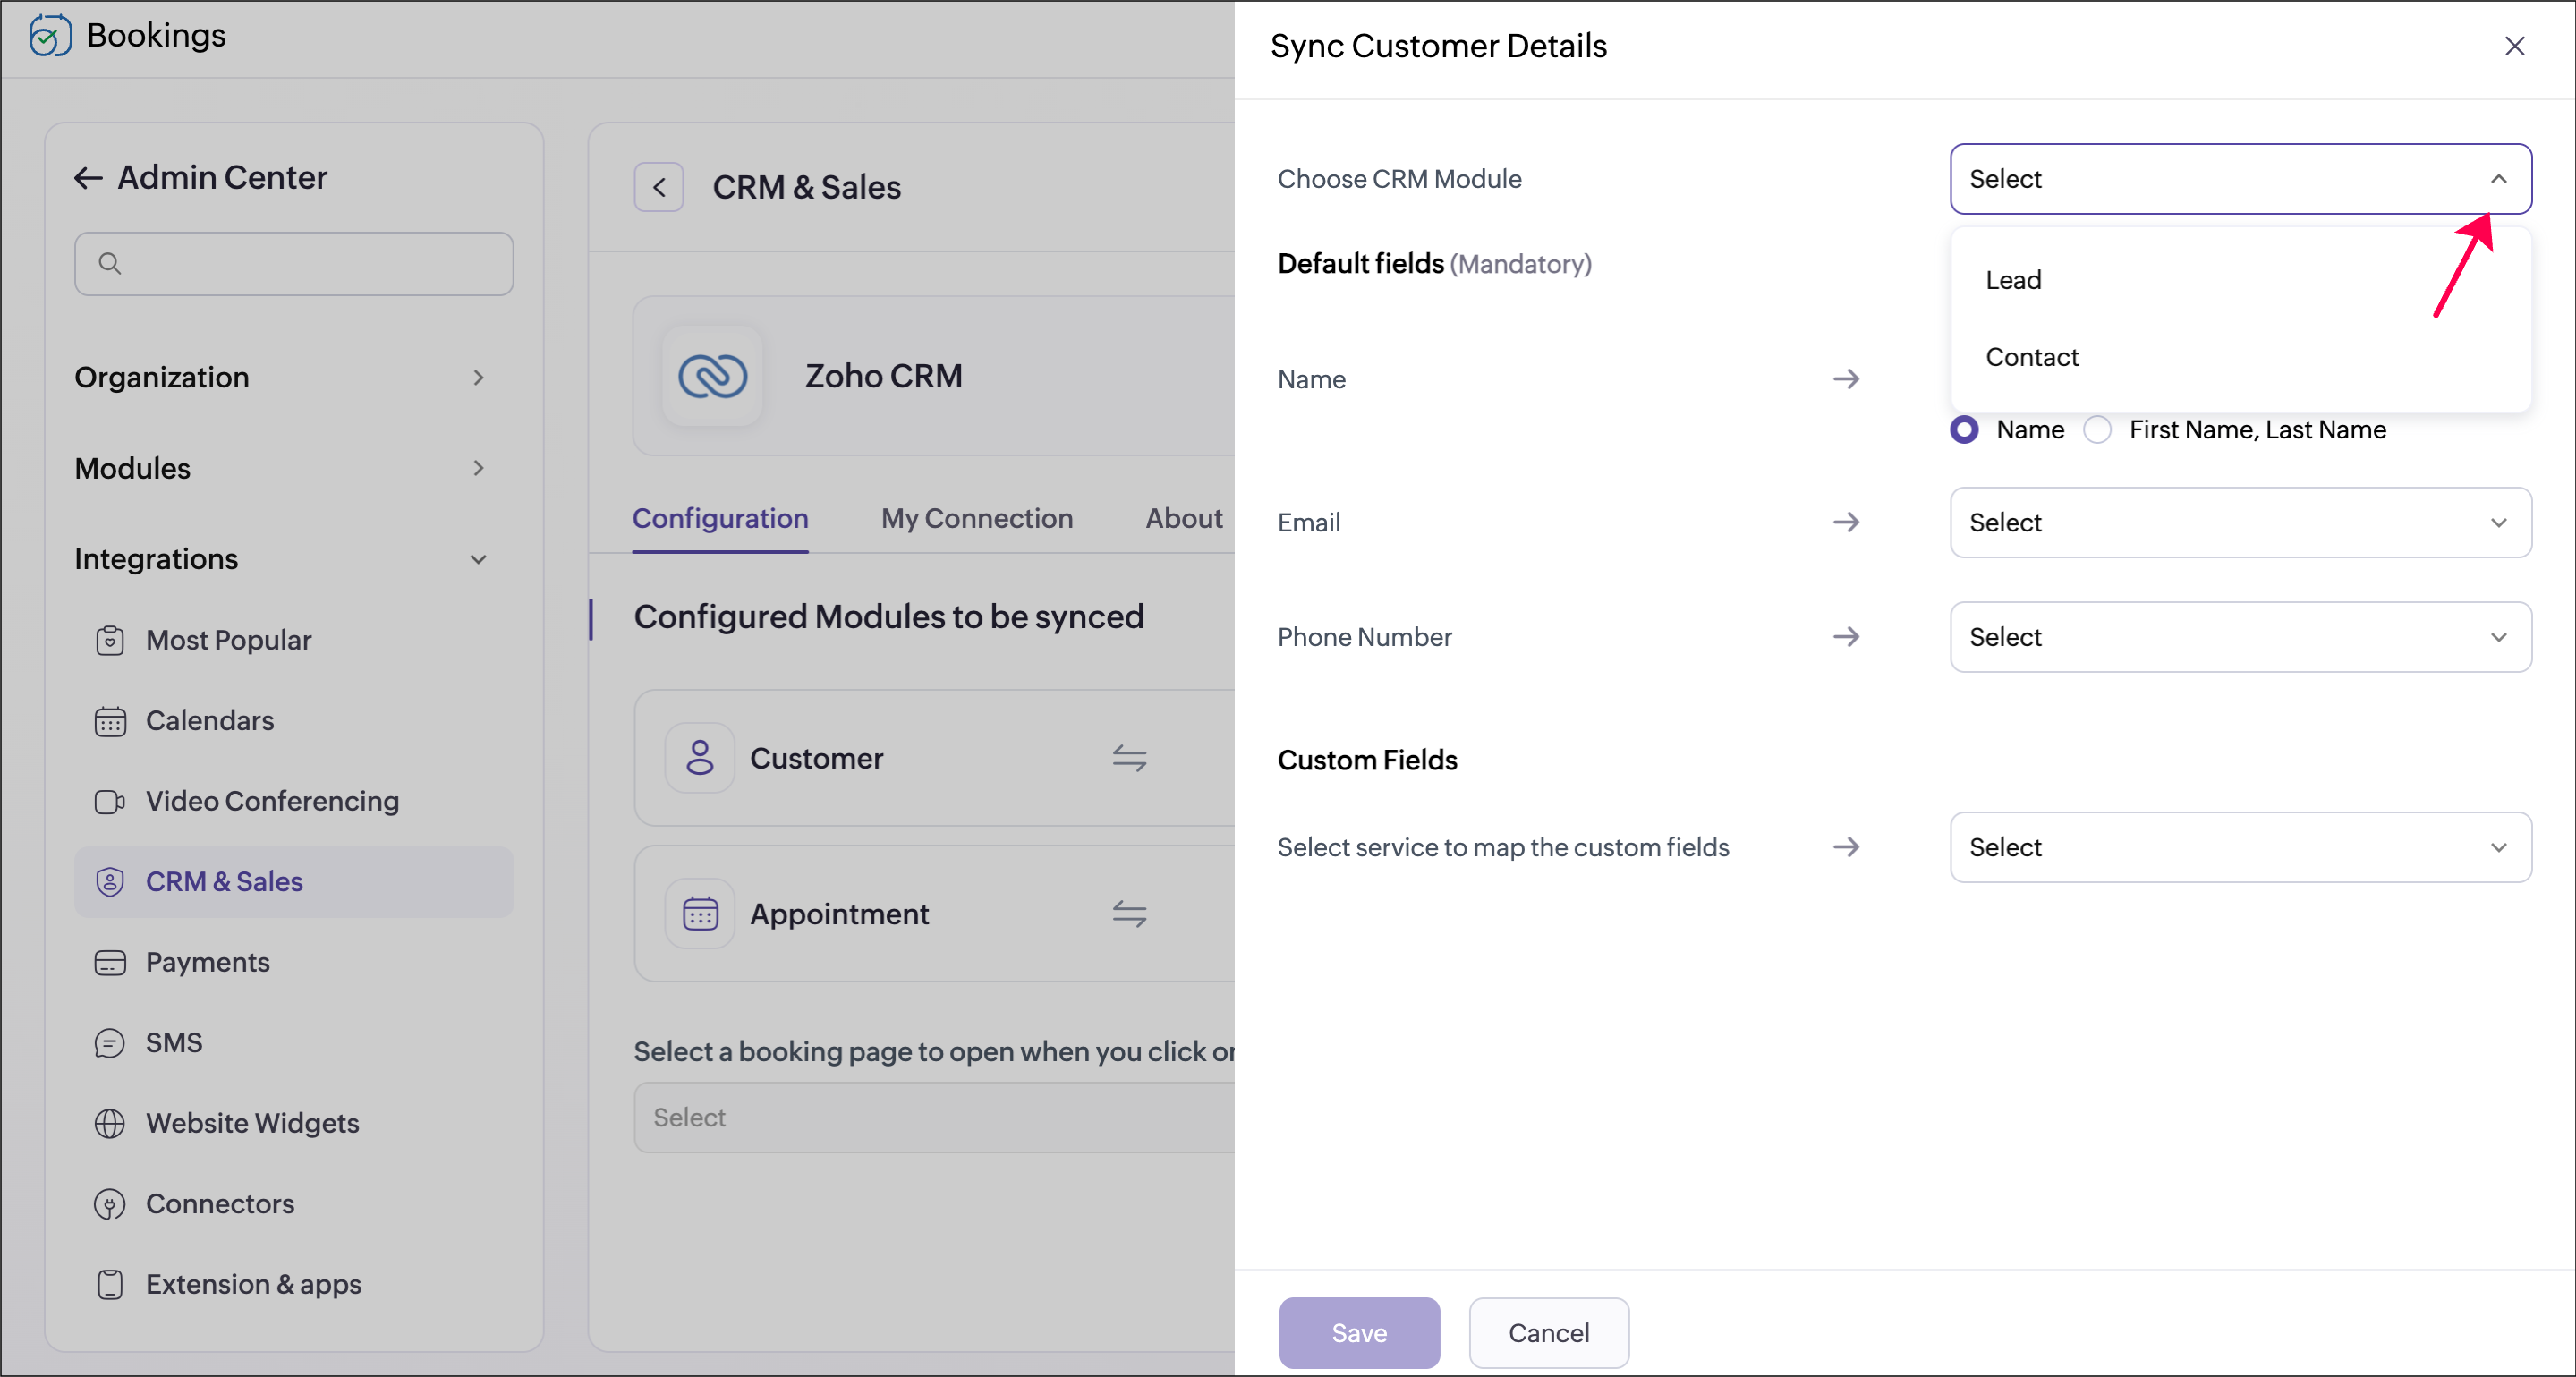2576x1377 pixels.
Task: Click the Save button
Action: click(1359, 1332)
